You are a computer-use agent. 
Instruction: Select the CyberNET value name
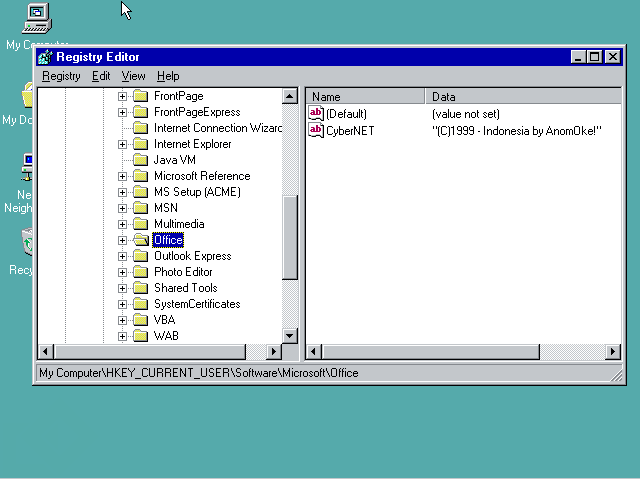(x=350, y=131)
